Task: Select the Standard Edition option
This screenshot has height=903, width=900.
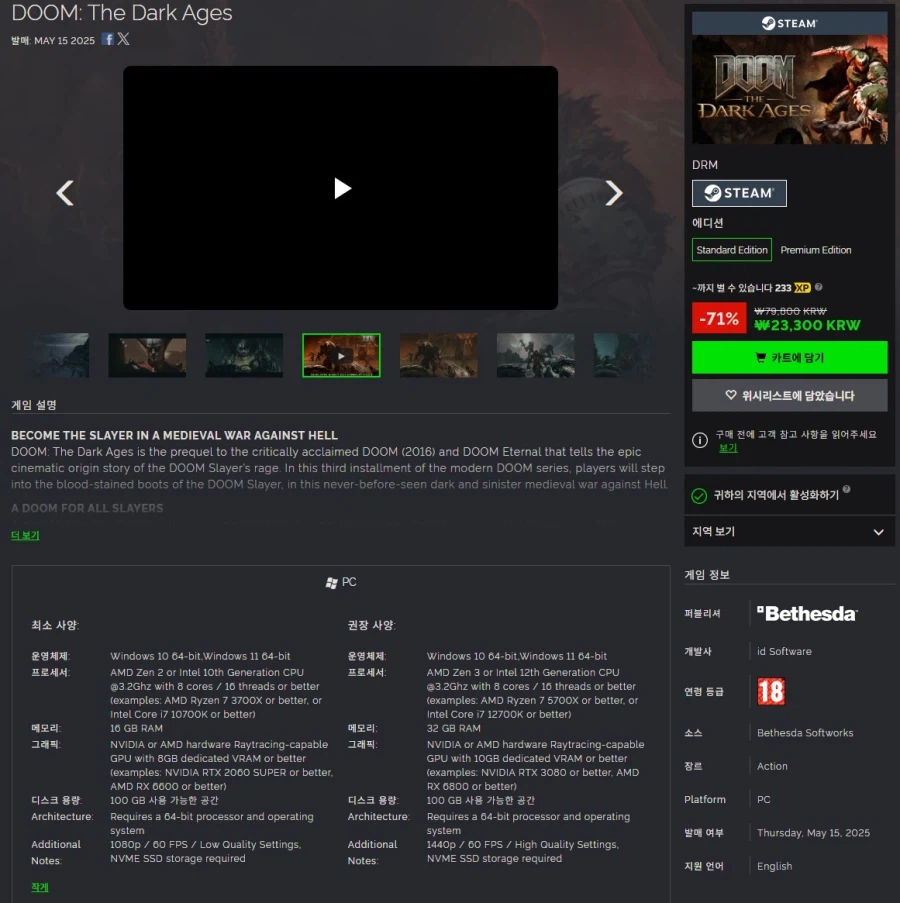Action: pyautogui.click(x=731, y=250)
